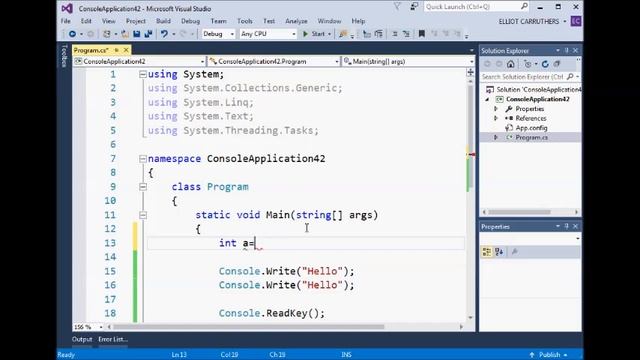Click the Categorized icon in Properties panel
The height and width of the screenshot is (360, 640).
(487, 252)
